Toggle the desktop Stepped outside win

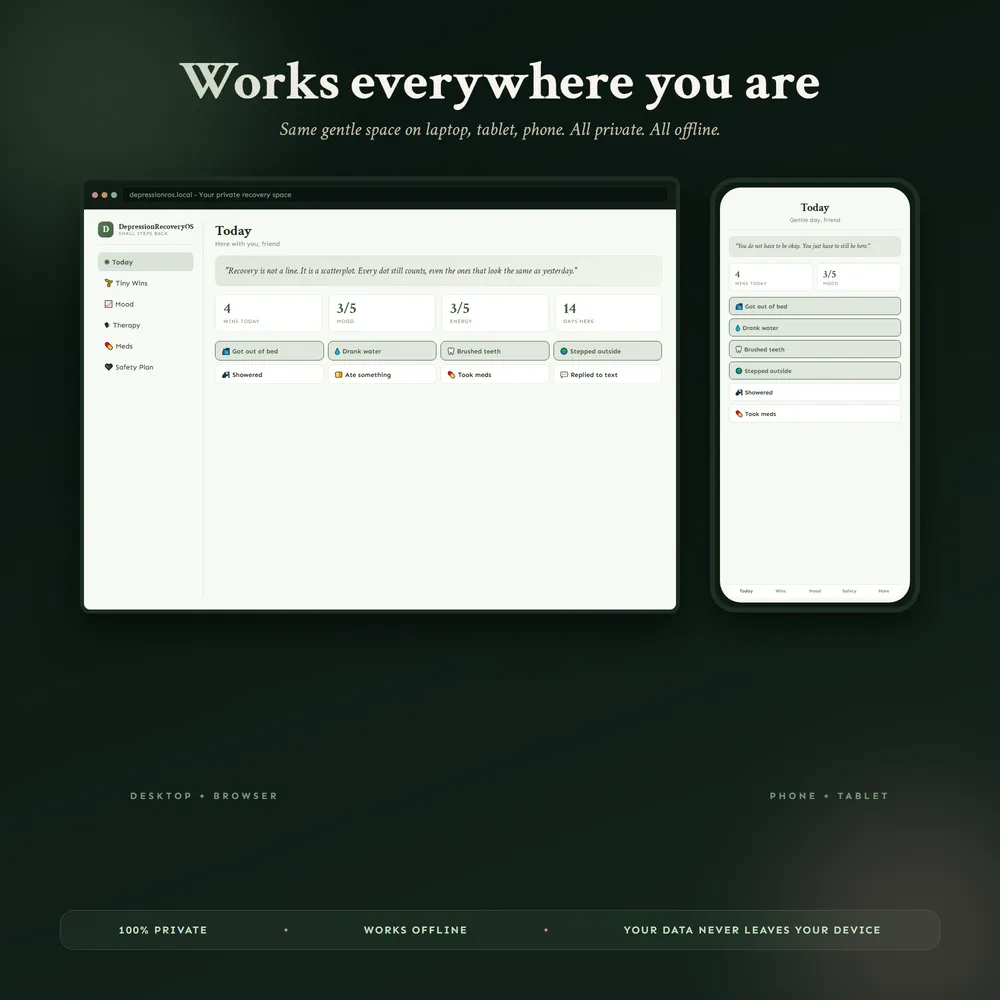[x=607, y=351]
